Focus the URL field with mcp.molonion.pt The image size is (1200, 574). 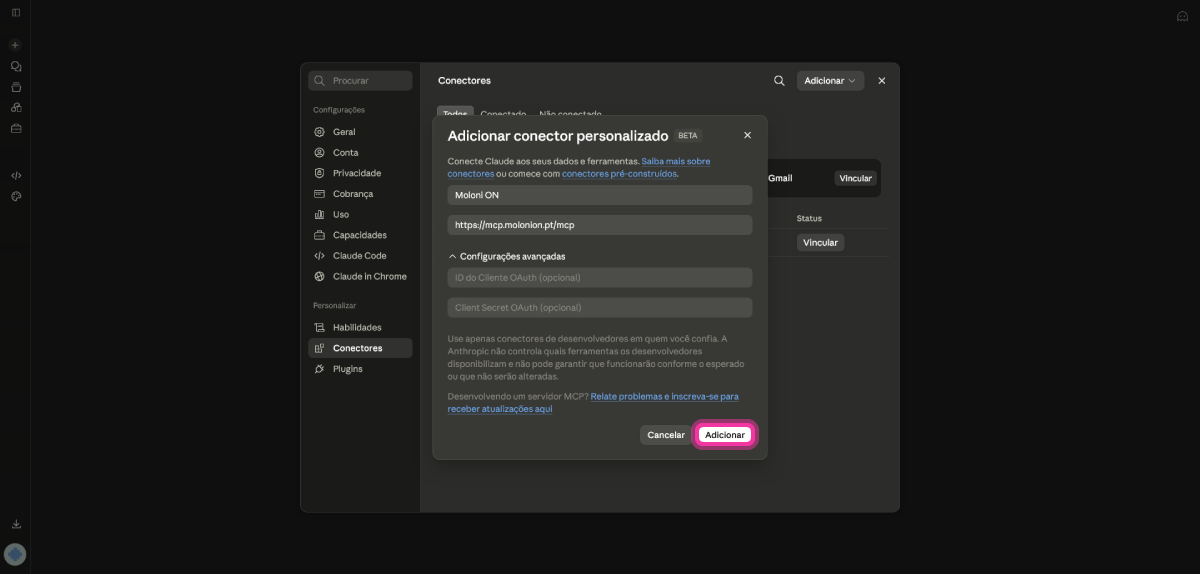tap(600, 225)
